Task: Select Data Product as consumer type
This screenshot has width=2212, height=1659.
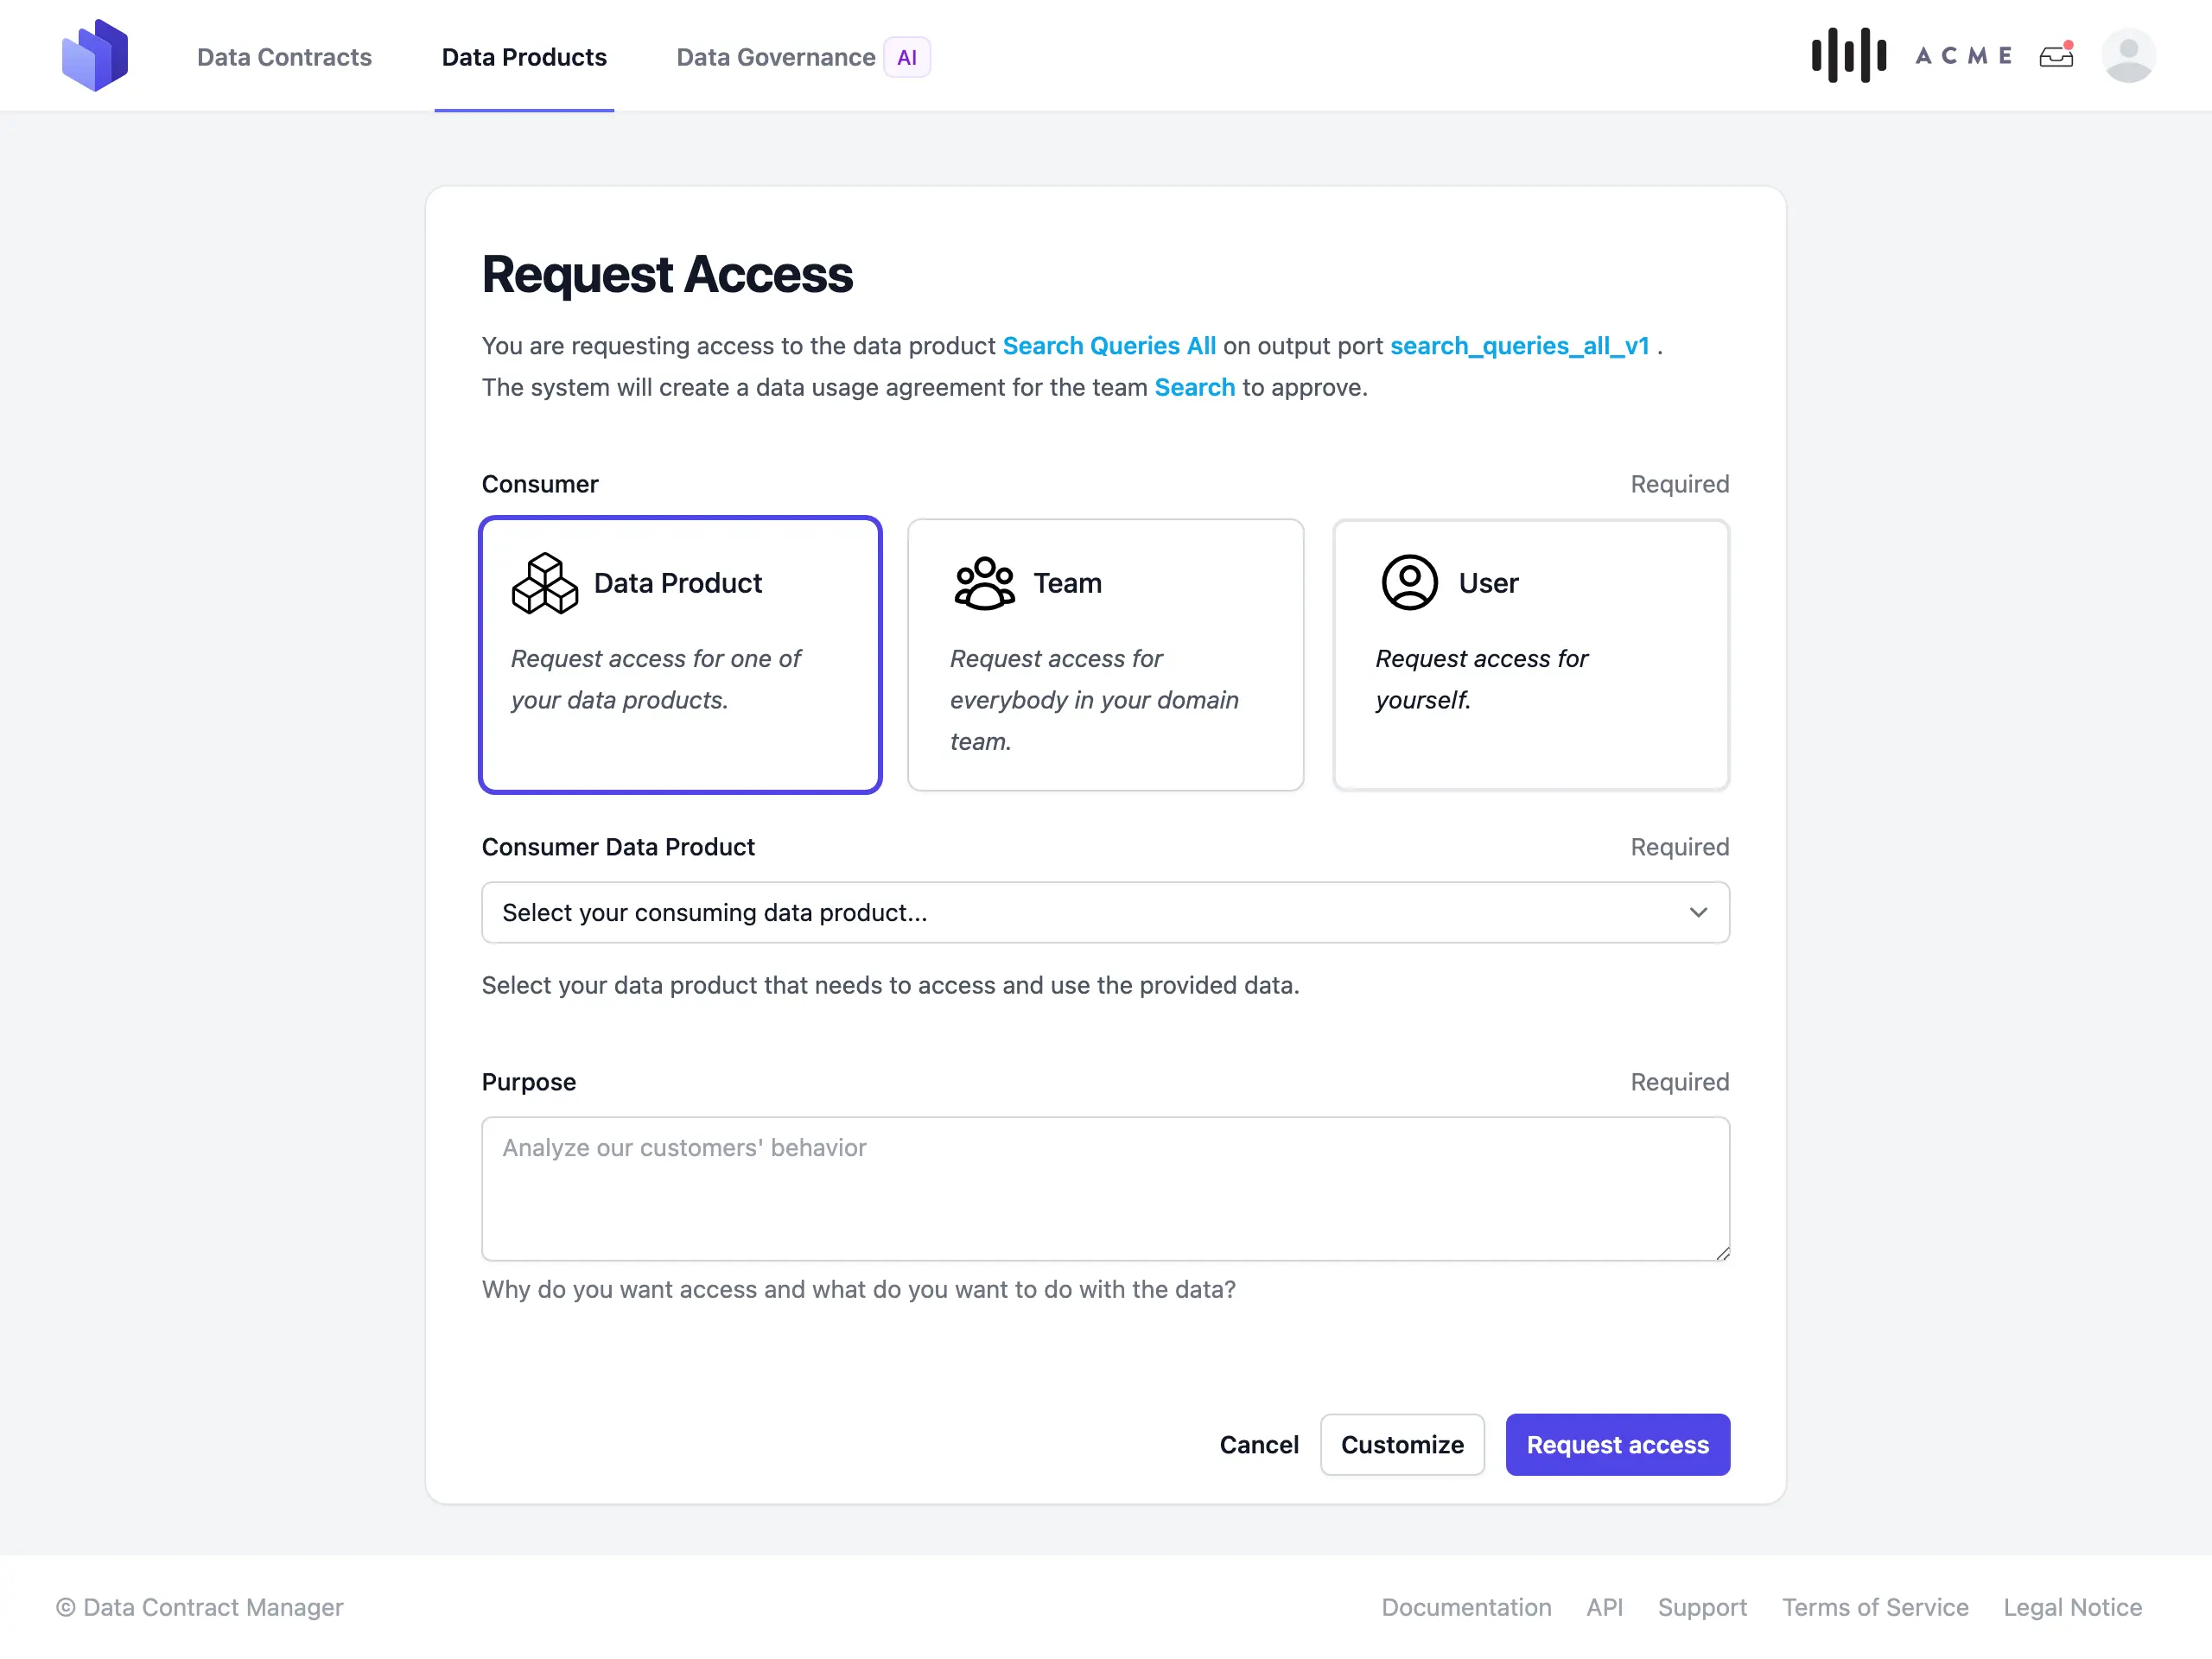Action: [680, 655]
